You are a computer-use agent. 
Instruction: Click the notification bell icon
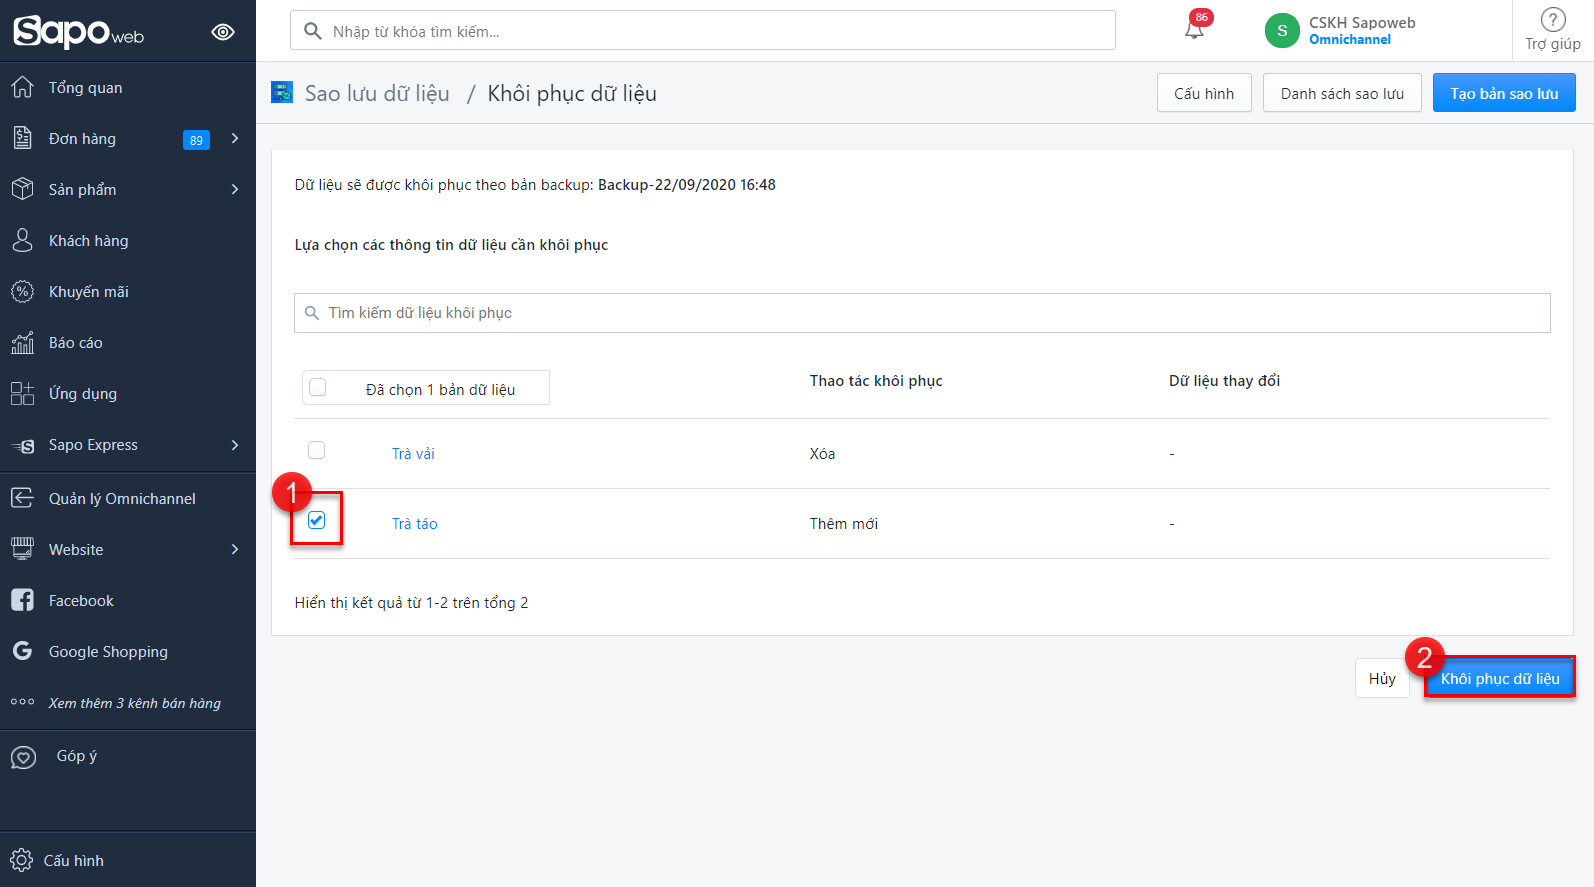coord(1194,30)
